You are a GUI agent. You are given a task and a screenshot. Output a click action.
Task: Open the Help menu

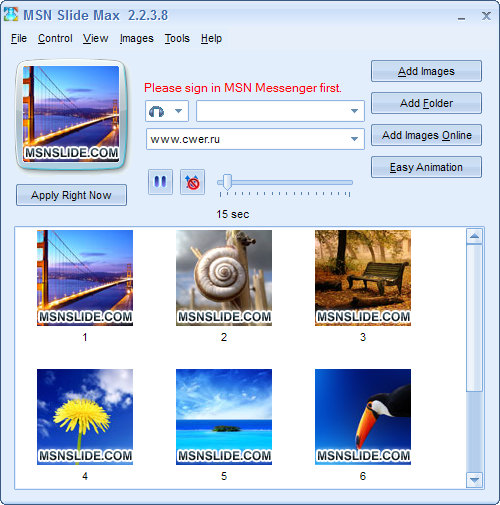tap(211, 38)
